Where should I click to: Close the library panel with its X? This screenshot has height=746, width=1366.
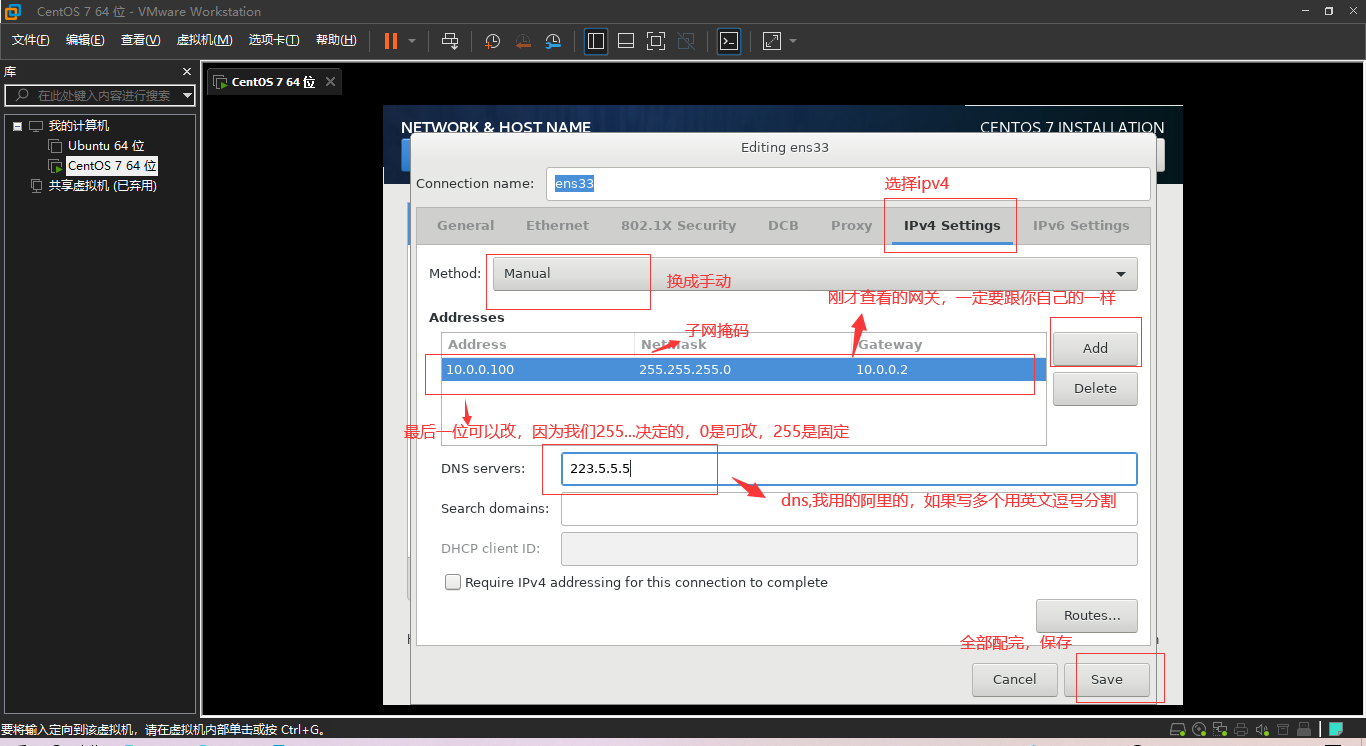tap(187, 72)
